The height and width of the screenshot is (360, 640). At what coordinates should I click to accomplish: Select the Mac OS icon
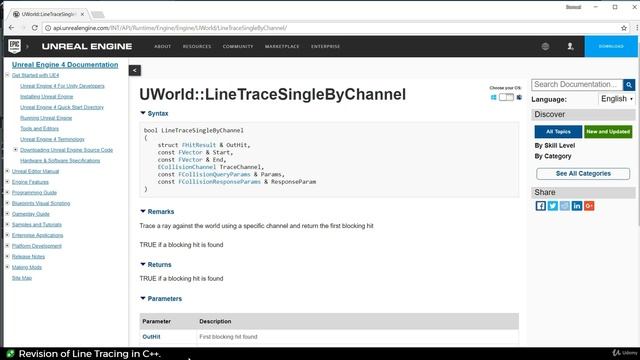pos(519,97)
